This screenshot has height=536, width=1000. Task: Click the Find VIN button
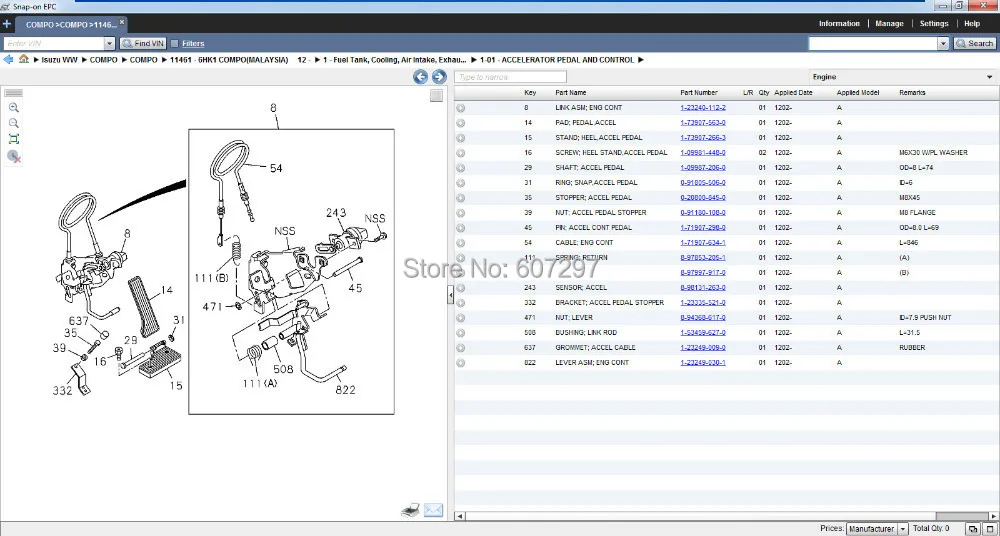click(143, 44)
